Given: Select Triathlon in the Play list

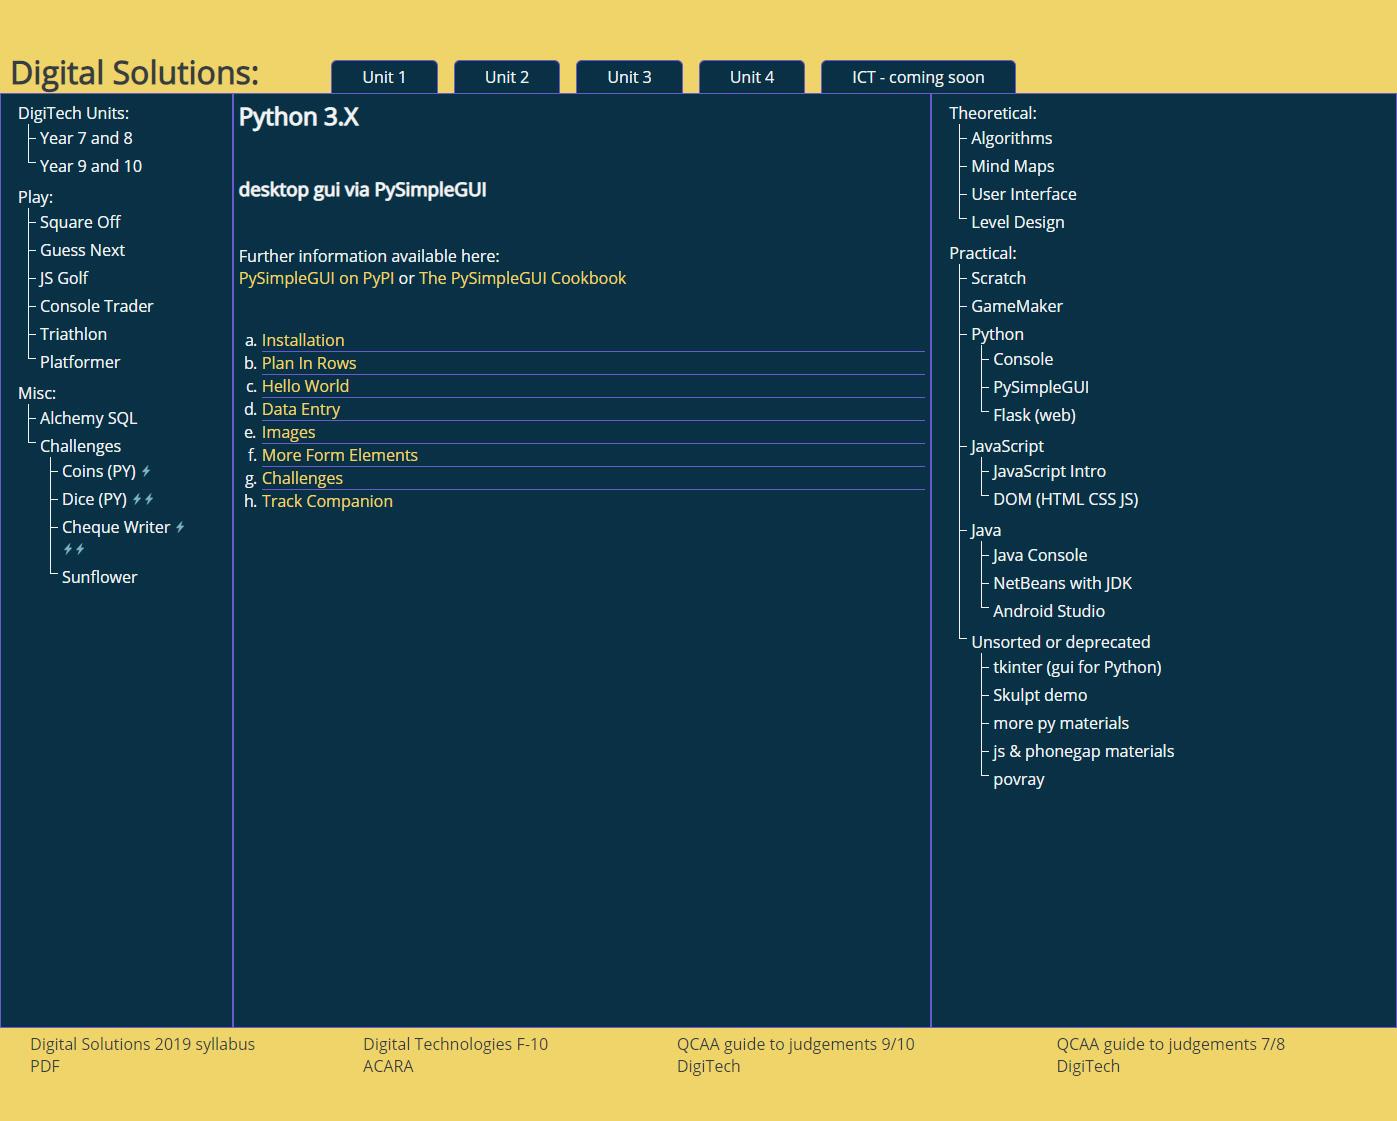Looking at the screenshot, I should click(x=73, y=334).
